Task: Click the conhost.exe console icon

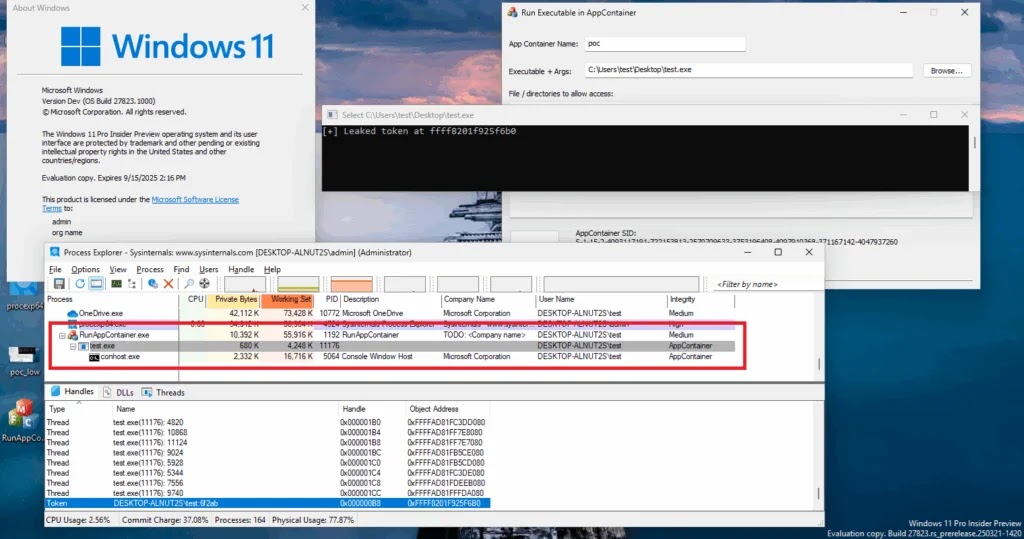Action: click(94, 357)
